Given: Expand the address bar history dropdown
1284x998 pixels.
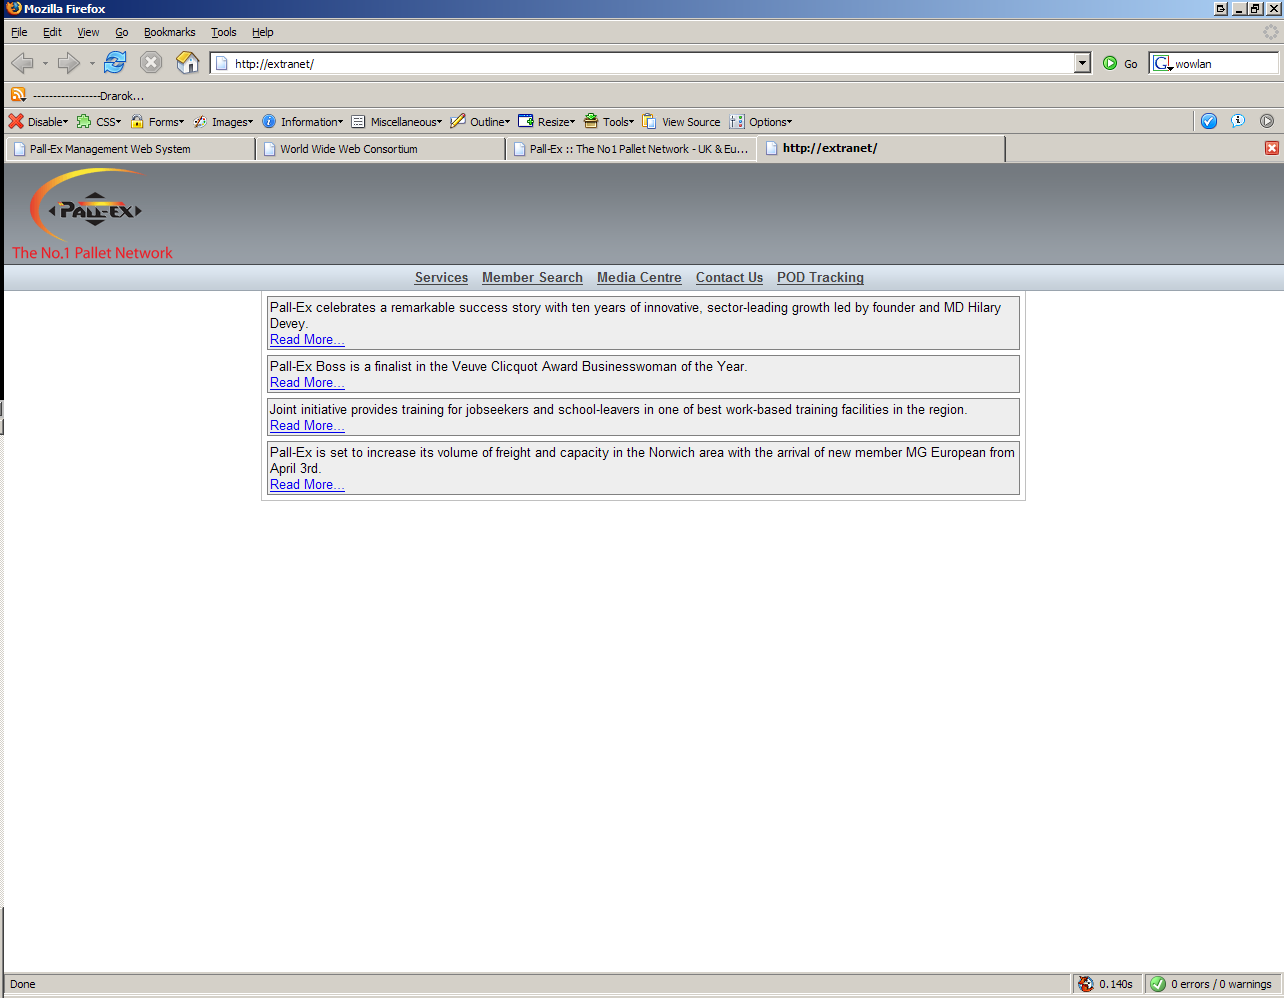Looking at the screenshot, I should [1082, 63].
